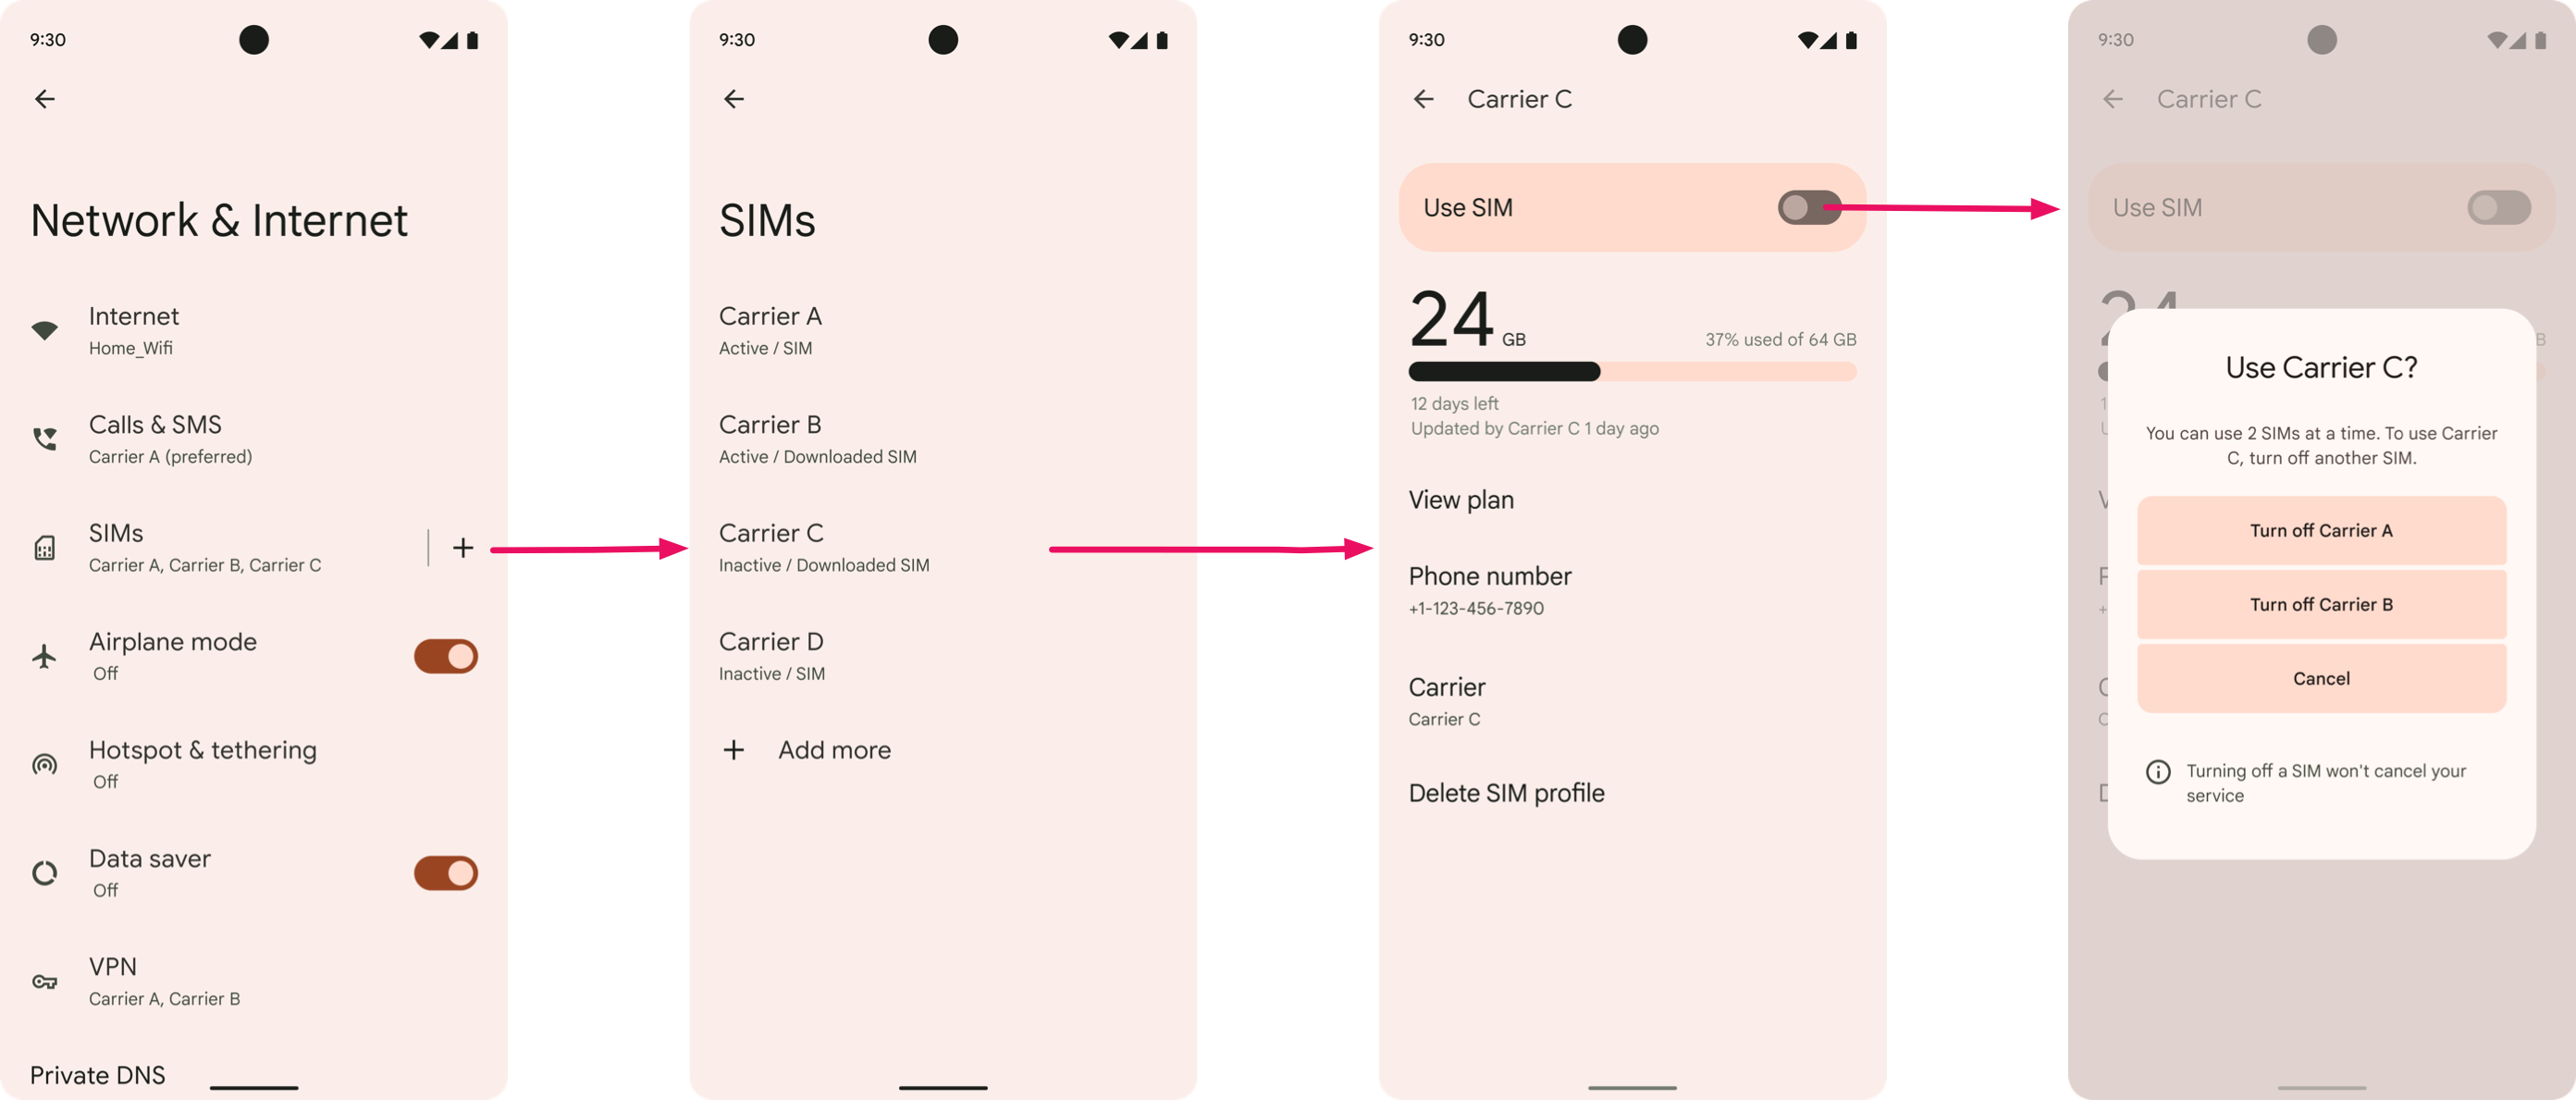Image resolution: width=2576 pixels, height=1100 pixels.
Task: Toggle Airplane mode off
Action: pos(444,654)
